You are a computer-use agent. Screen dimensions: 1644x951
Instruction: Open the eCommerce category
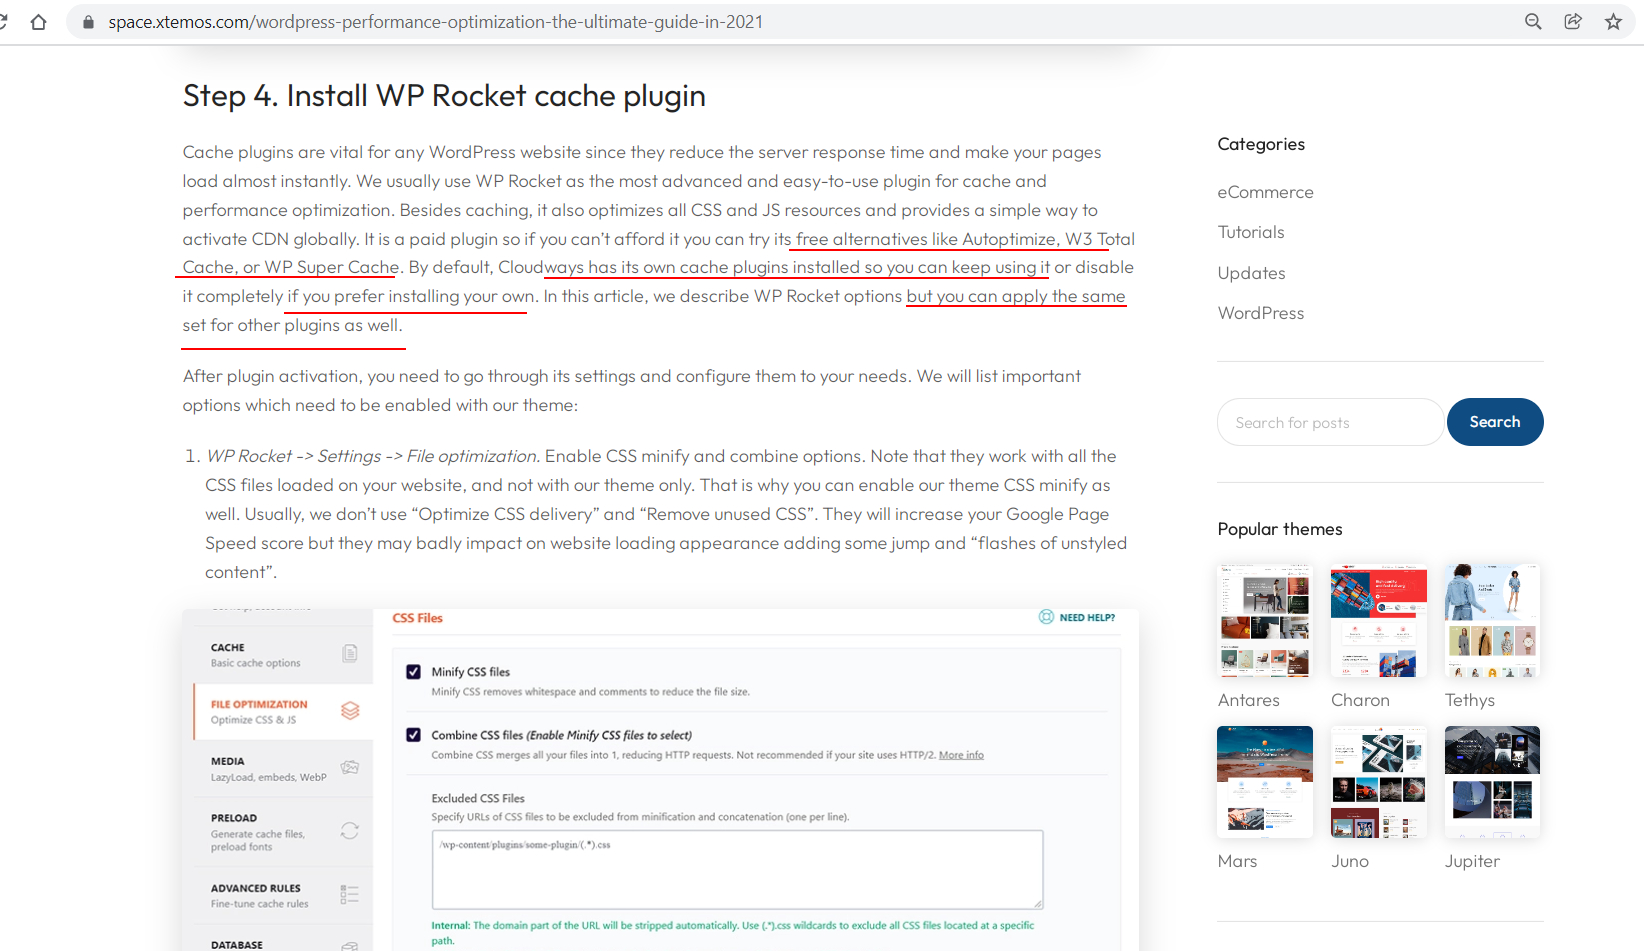point(1265,192)
